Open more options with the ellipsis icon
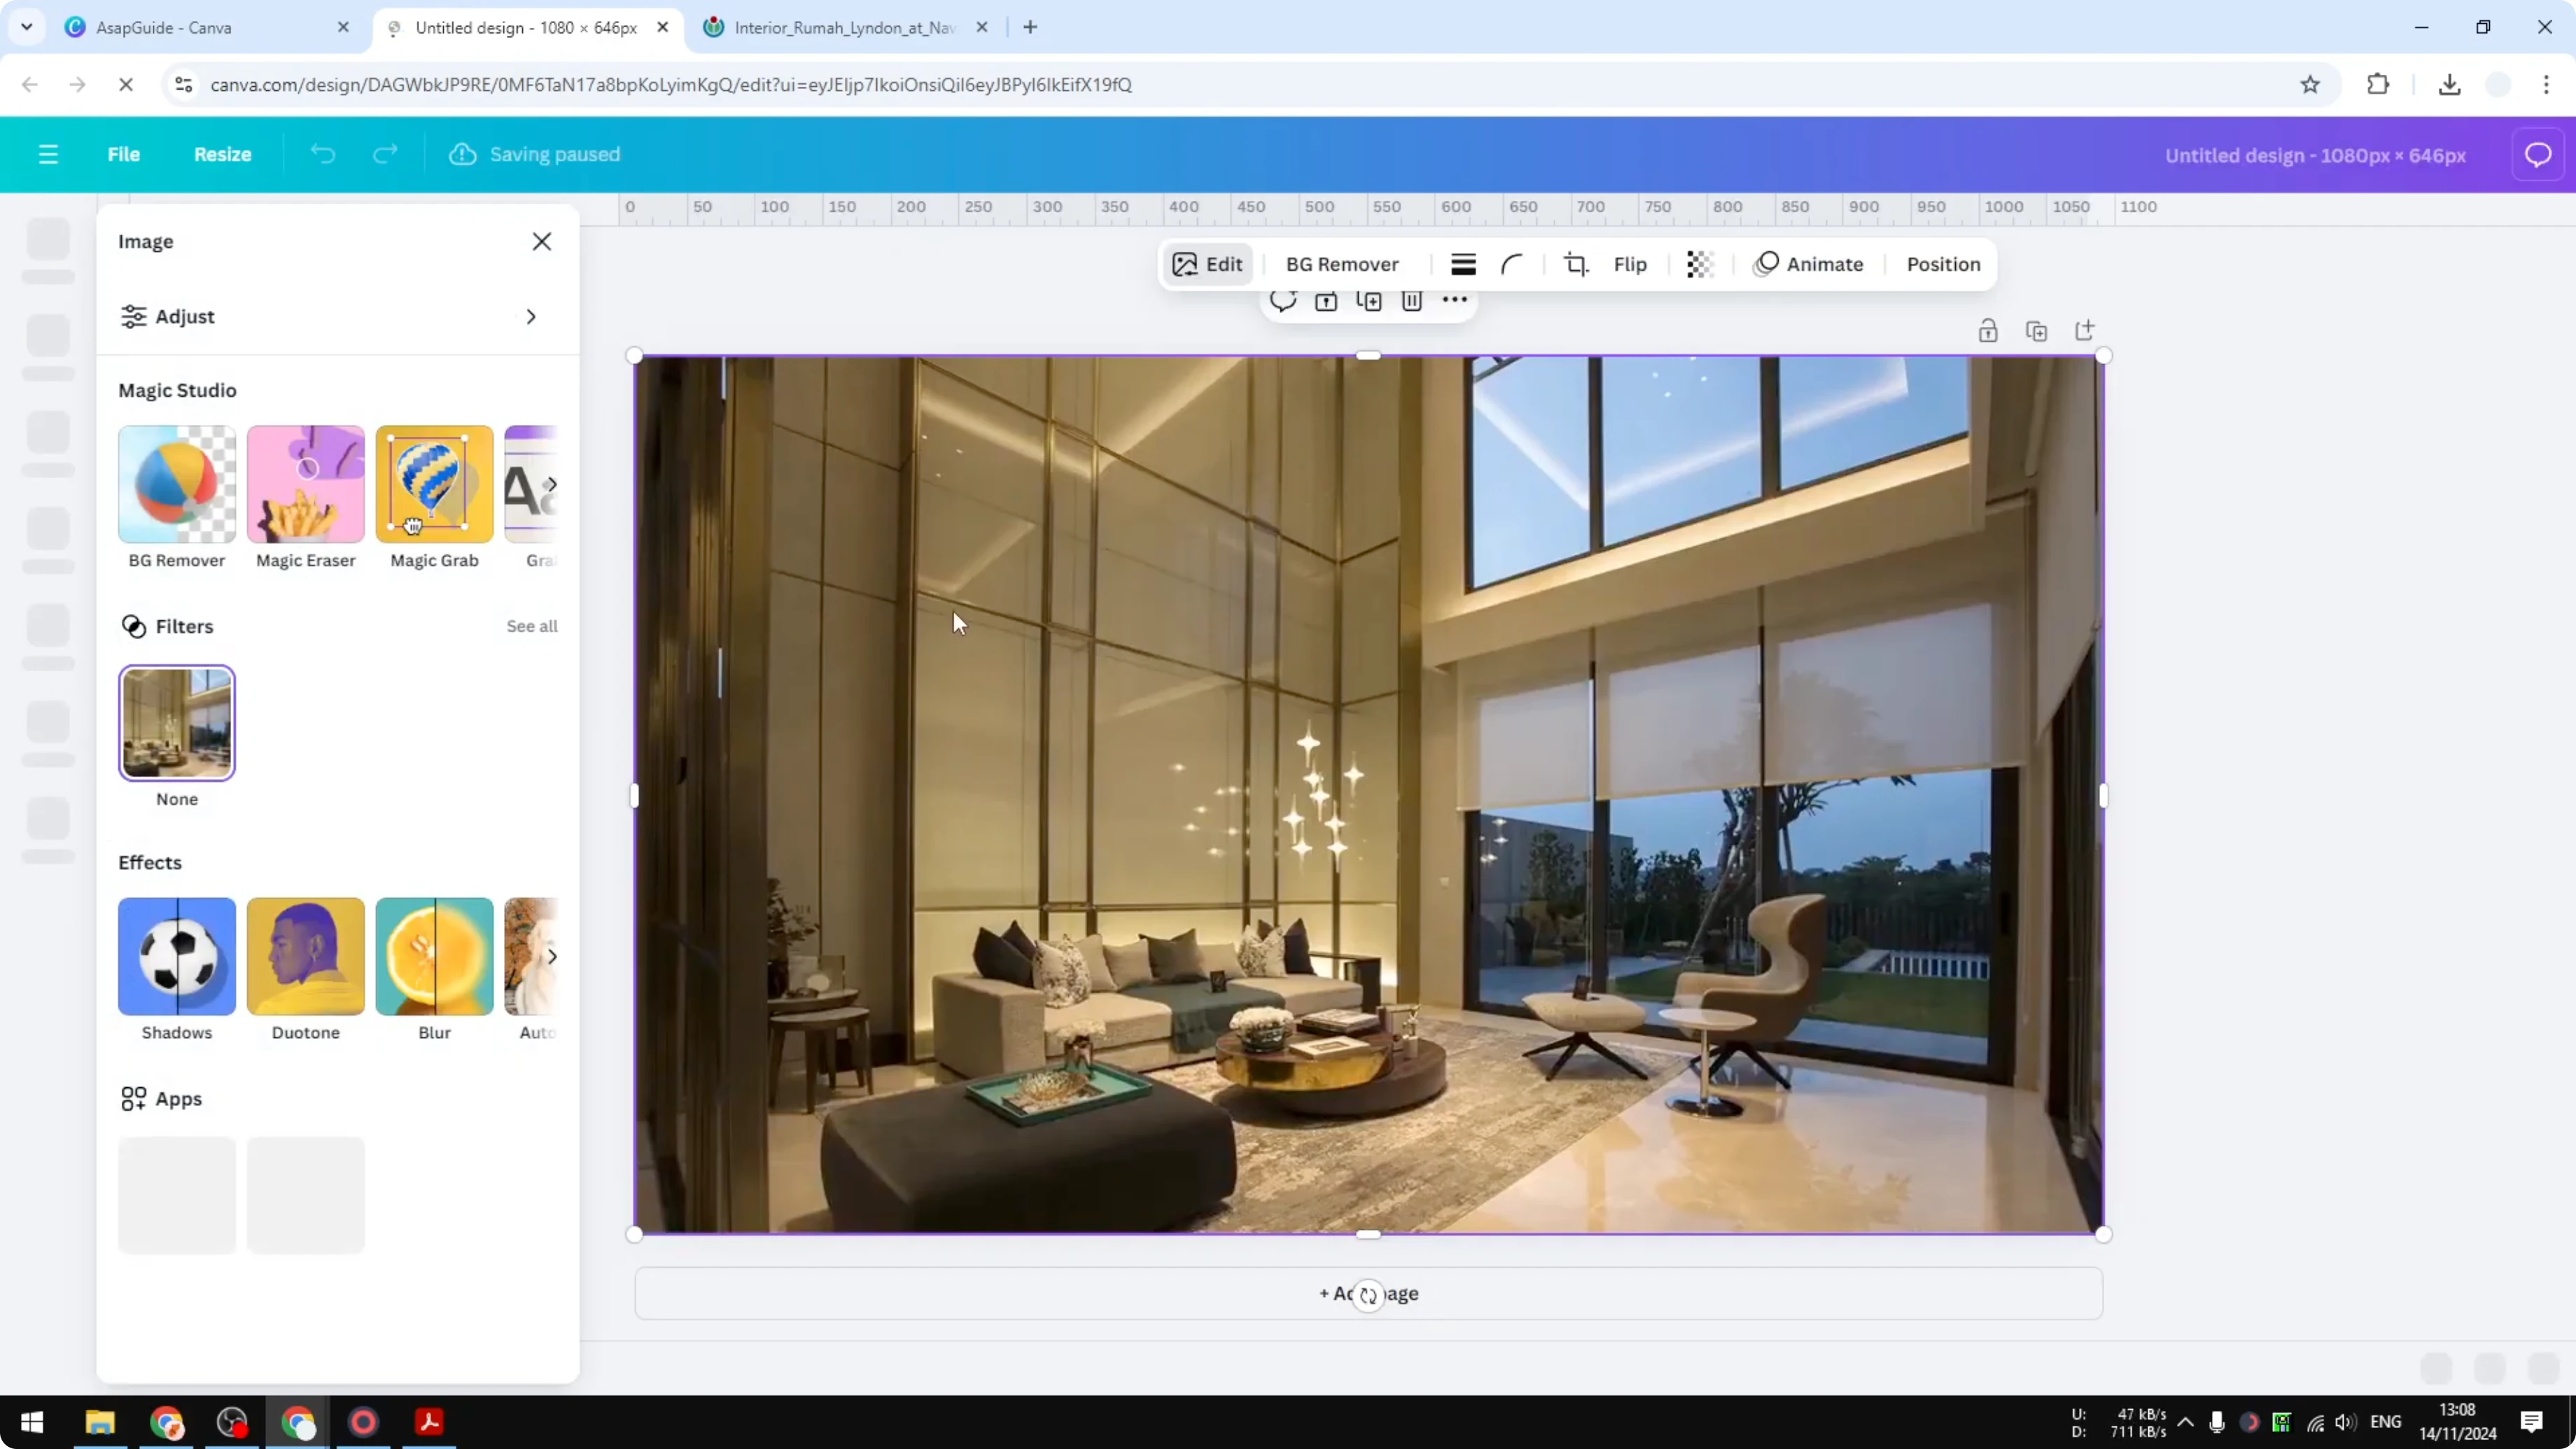 click(x=1455, y=301)
